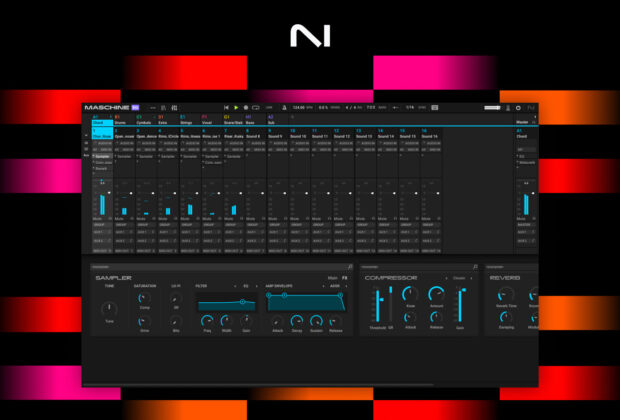Mute sound channel 5
The height and width of the screenshot is (420, 620).
[185, 219]
